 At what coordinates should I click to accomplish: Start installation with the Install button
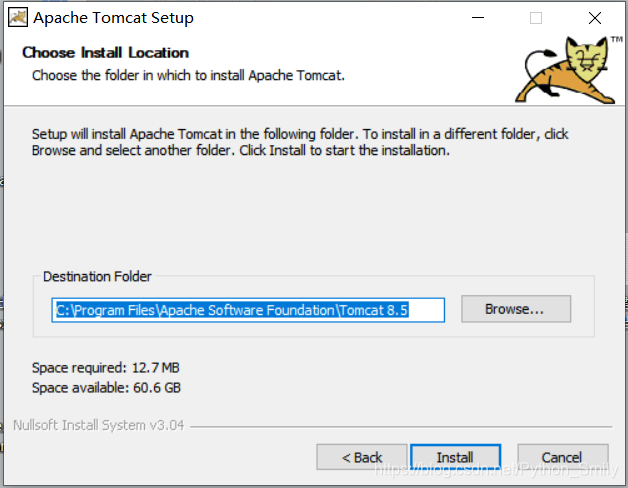(x=456, y=457)
